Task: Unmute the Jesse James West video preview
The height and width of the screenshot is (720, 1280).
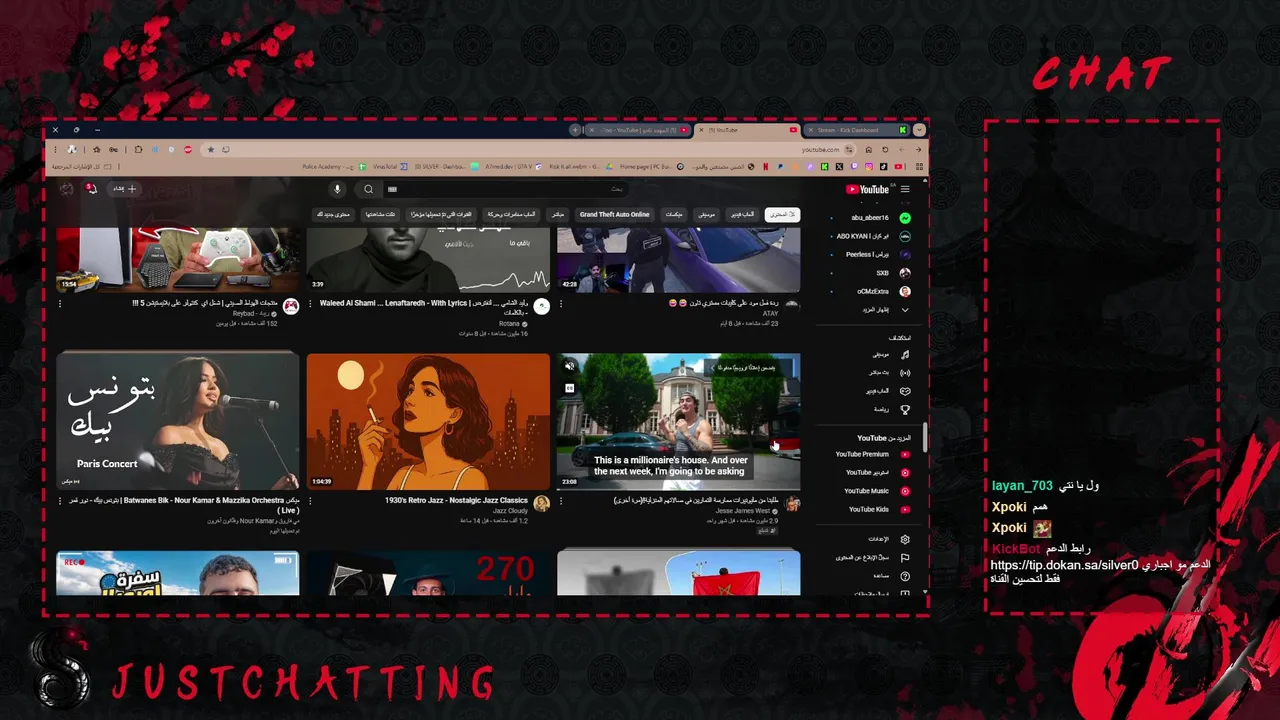Action: click(570, 367)
